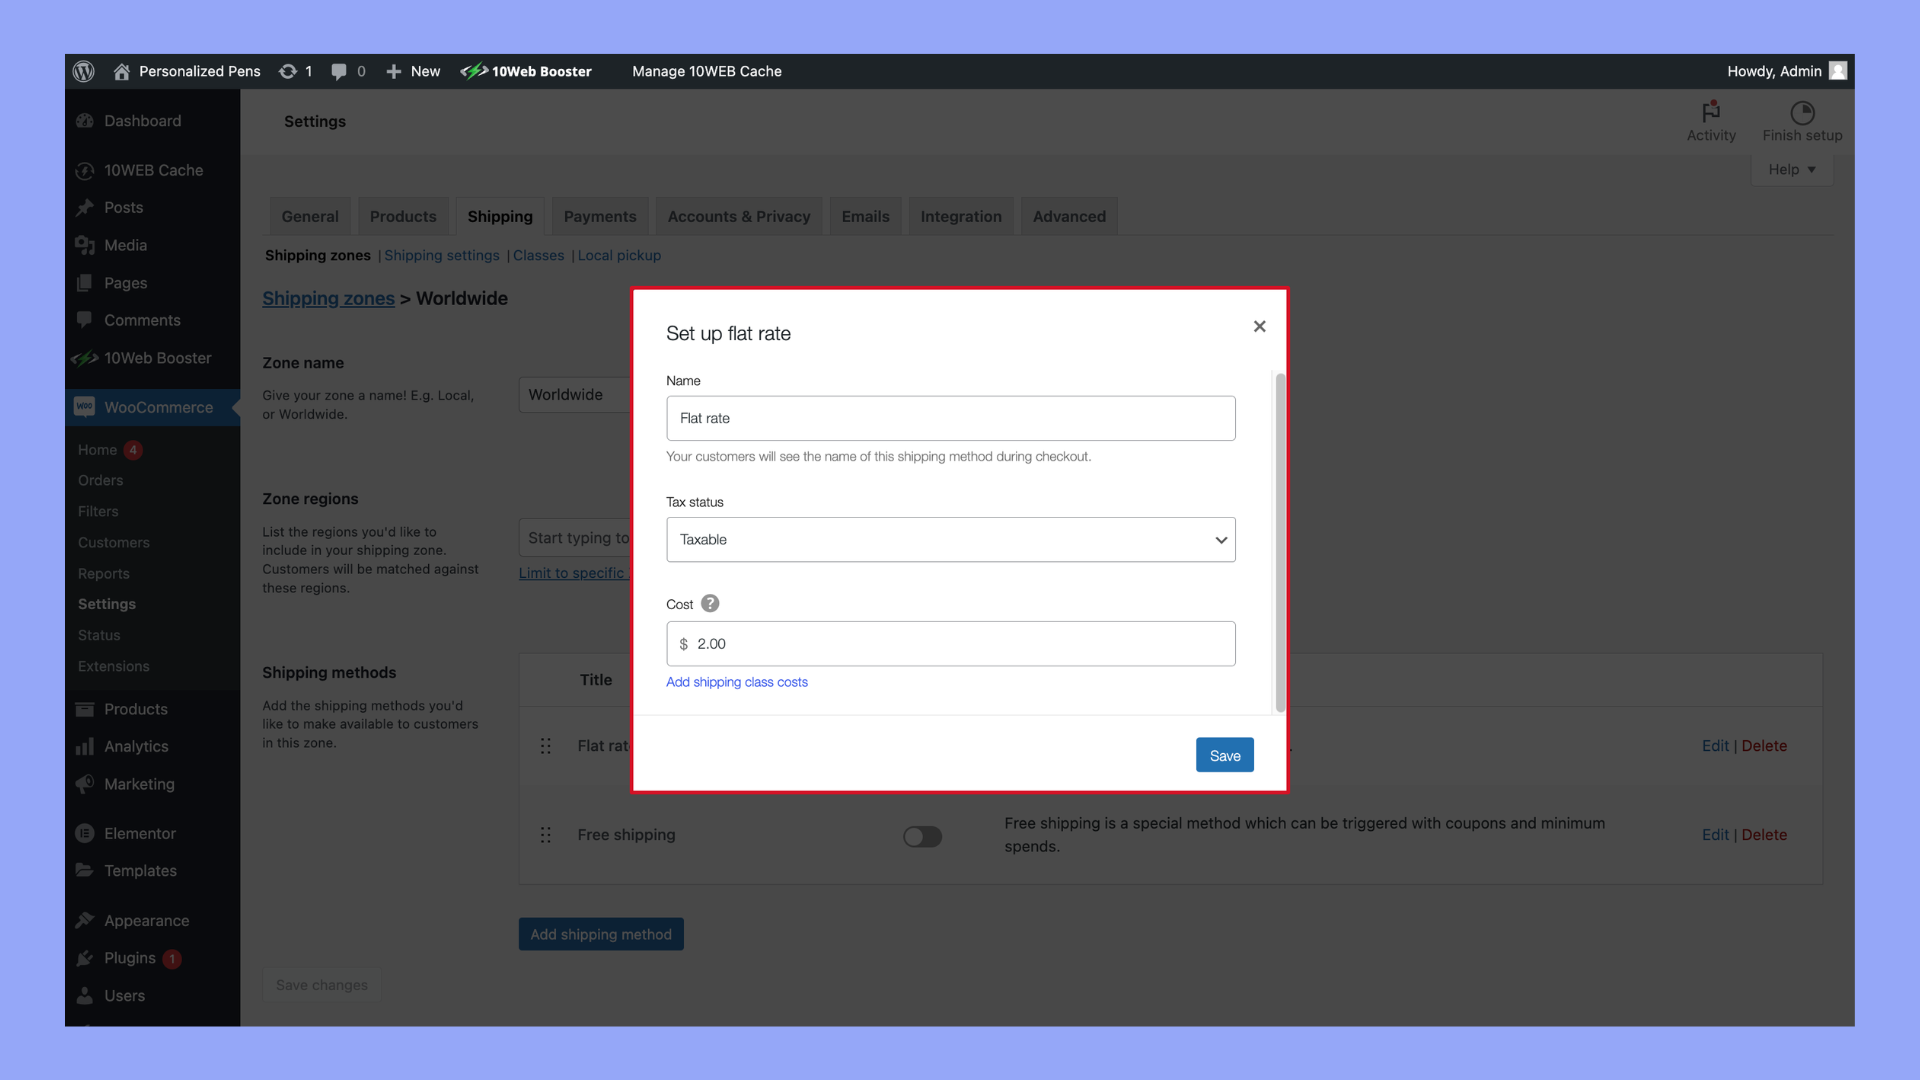Image resolution: width=1920 pixels, height=1080 pixels.
Task: Click the modal's vertical scrollbar
Action: pyautogui.click(x=1279, y=540)
